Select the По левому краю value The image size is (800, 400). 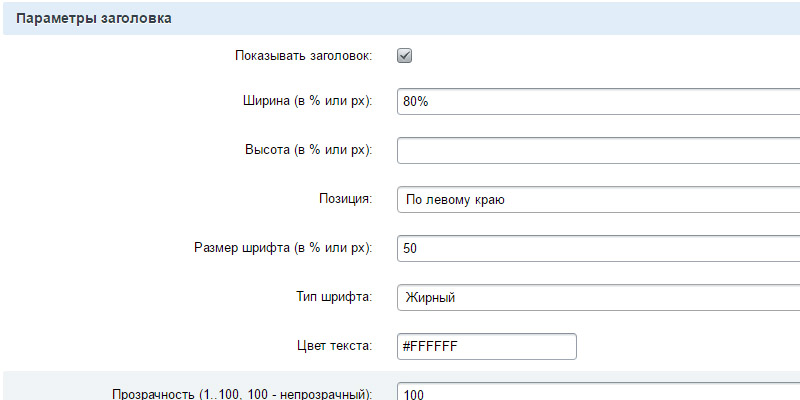click(455, 200)
